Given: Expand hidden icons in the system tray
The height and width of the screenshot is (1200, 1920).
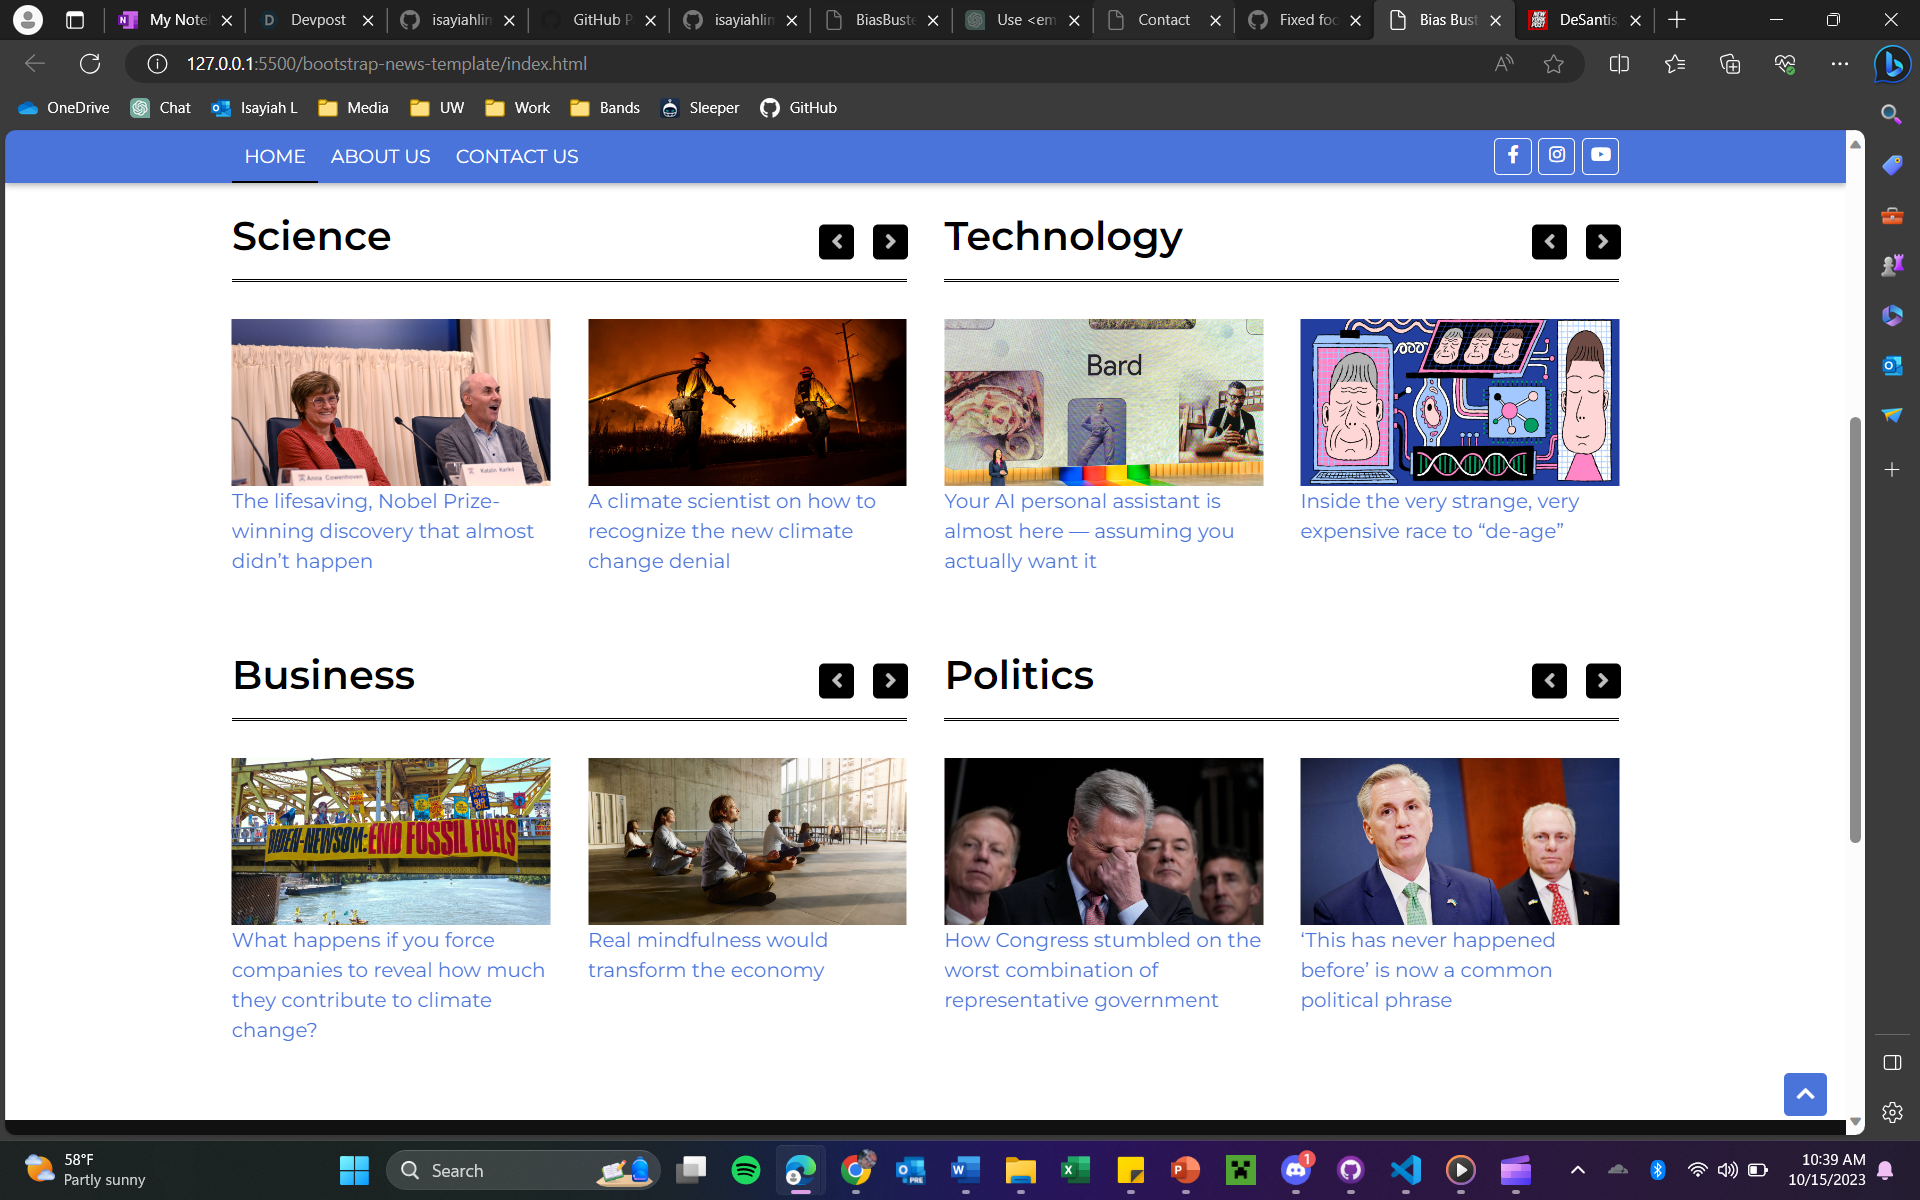Looking at the screenshot, I should pyautogui.click(x=1578, y=1170).
